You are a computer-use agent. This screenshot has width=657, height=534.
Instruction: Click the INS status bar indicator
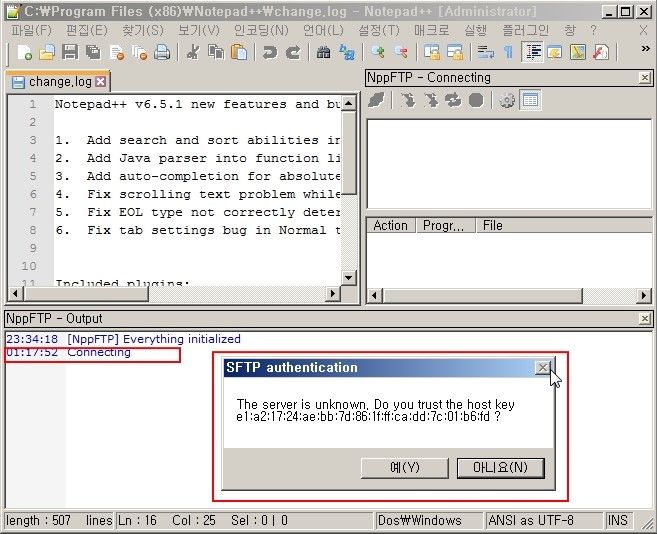point(618,521)
